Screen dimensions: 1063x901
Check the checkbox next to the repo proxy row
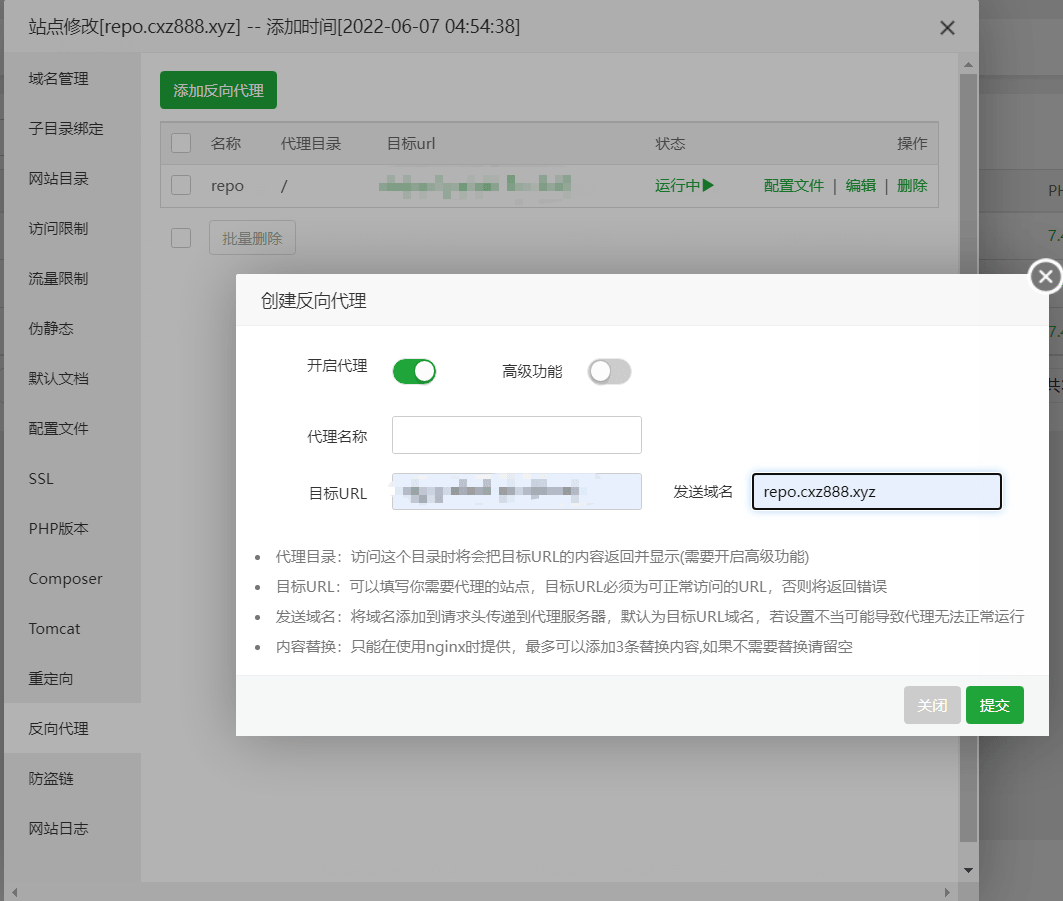180,185
